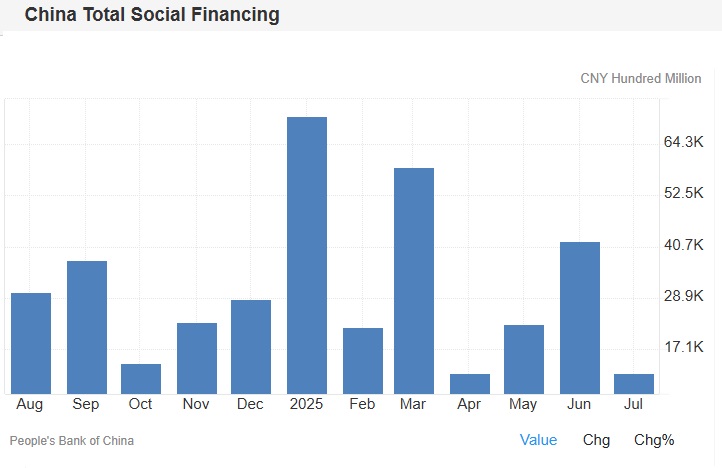
Task: Select the tallest bar labeled 2025
Action: (x=307, y=255)
